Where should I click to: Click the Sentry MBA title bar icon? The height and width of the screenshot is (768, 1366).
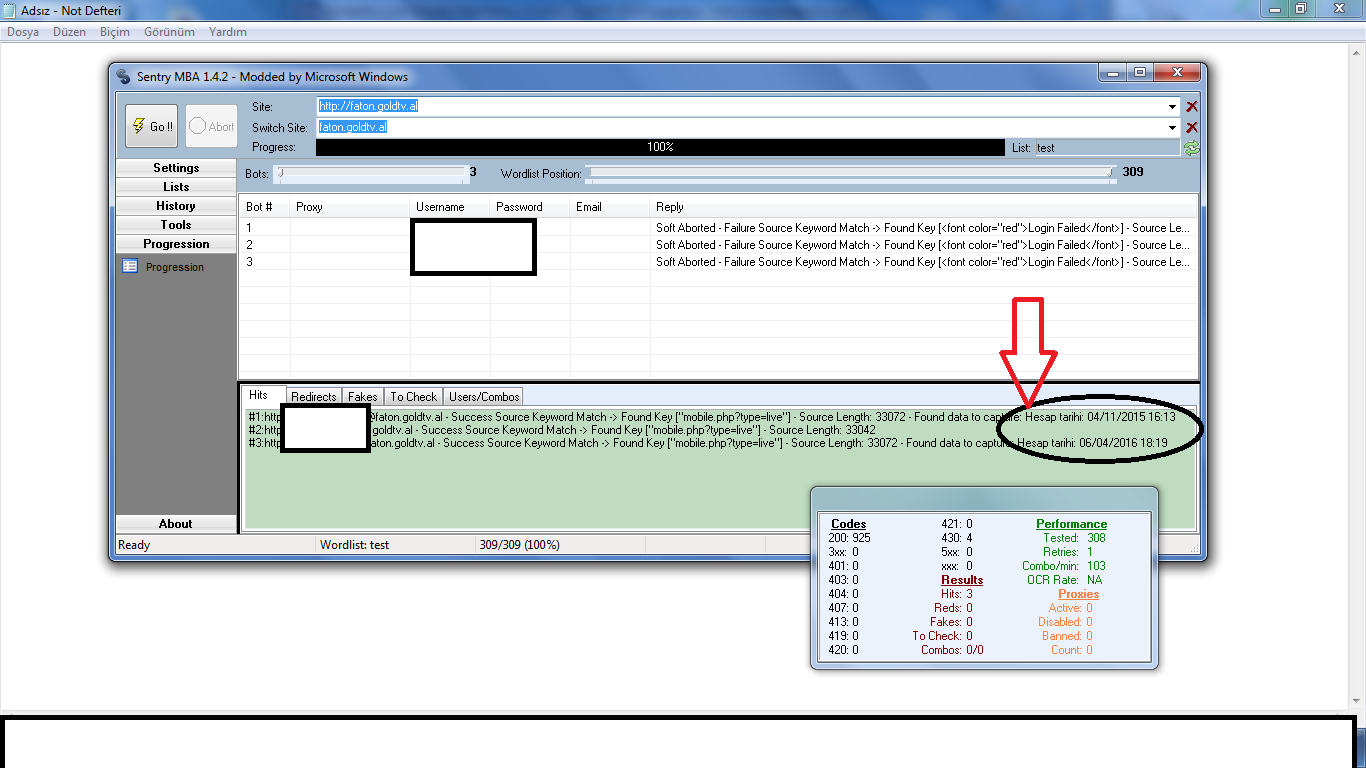[124, 77]
